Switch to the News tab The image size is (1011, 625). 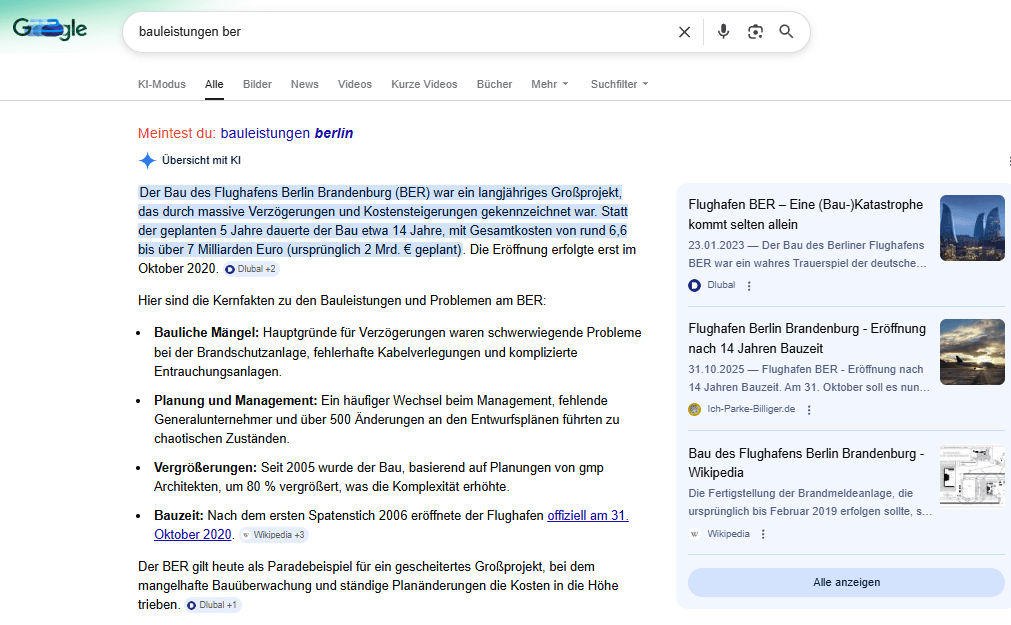[305, 84]
